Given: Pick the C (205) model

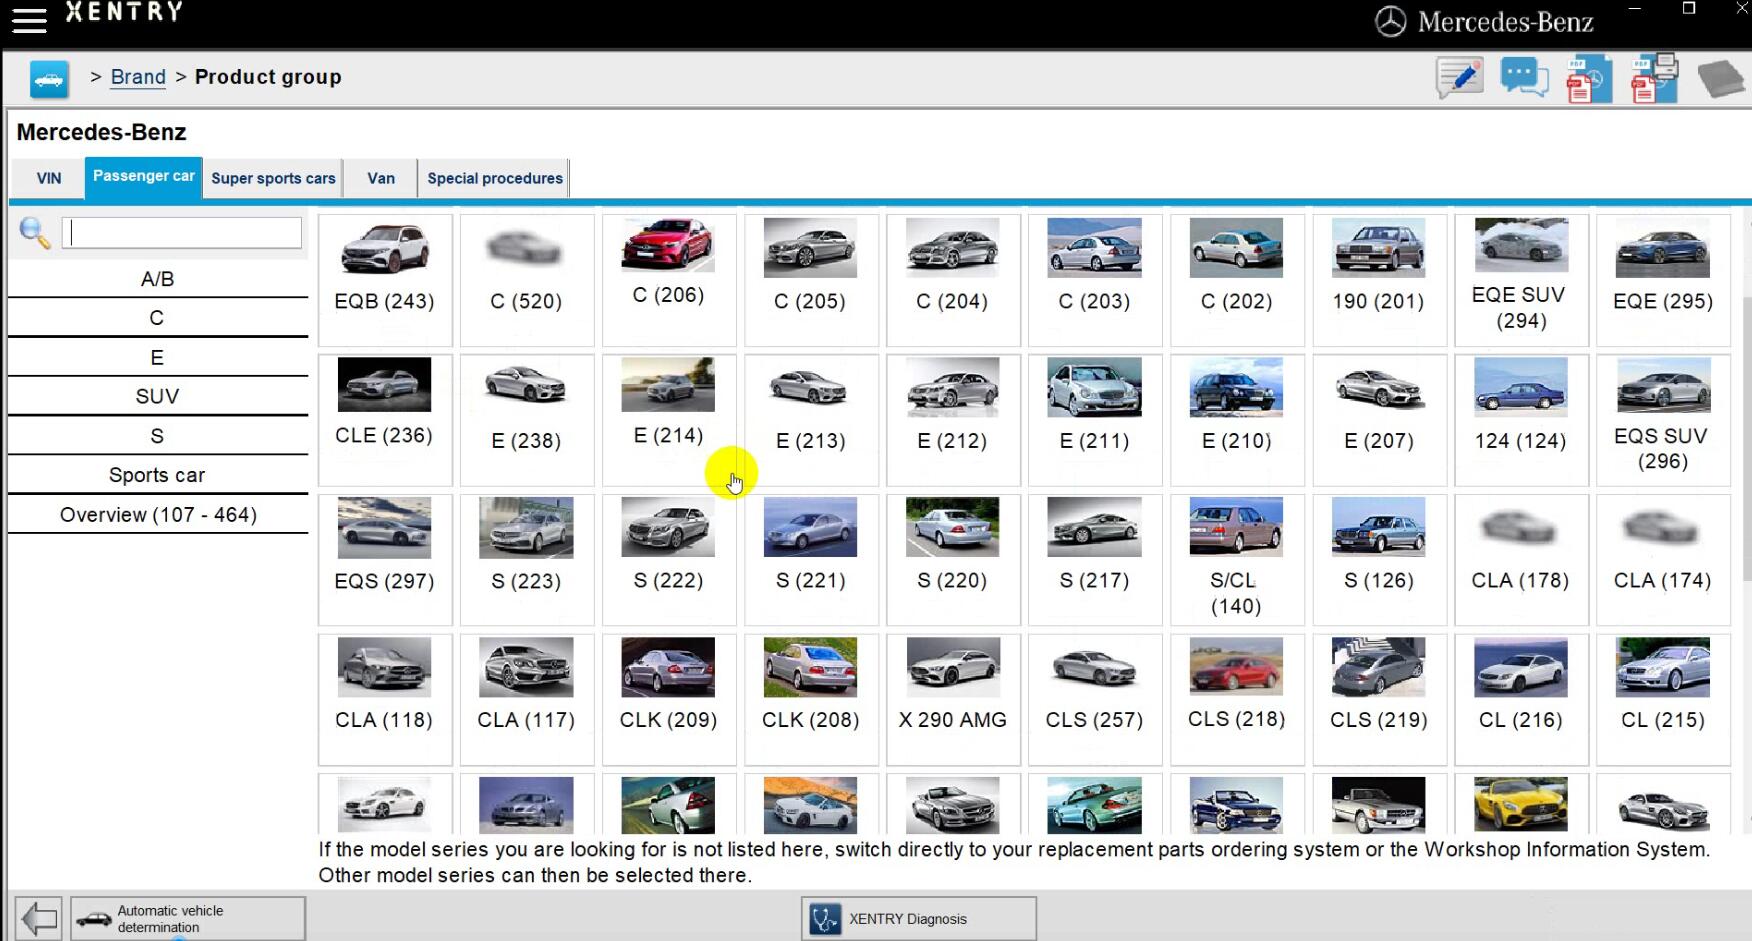Looking at the screenshot, I should [811, 280].
